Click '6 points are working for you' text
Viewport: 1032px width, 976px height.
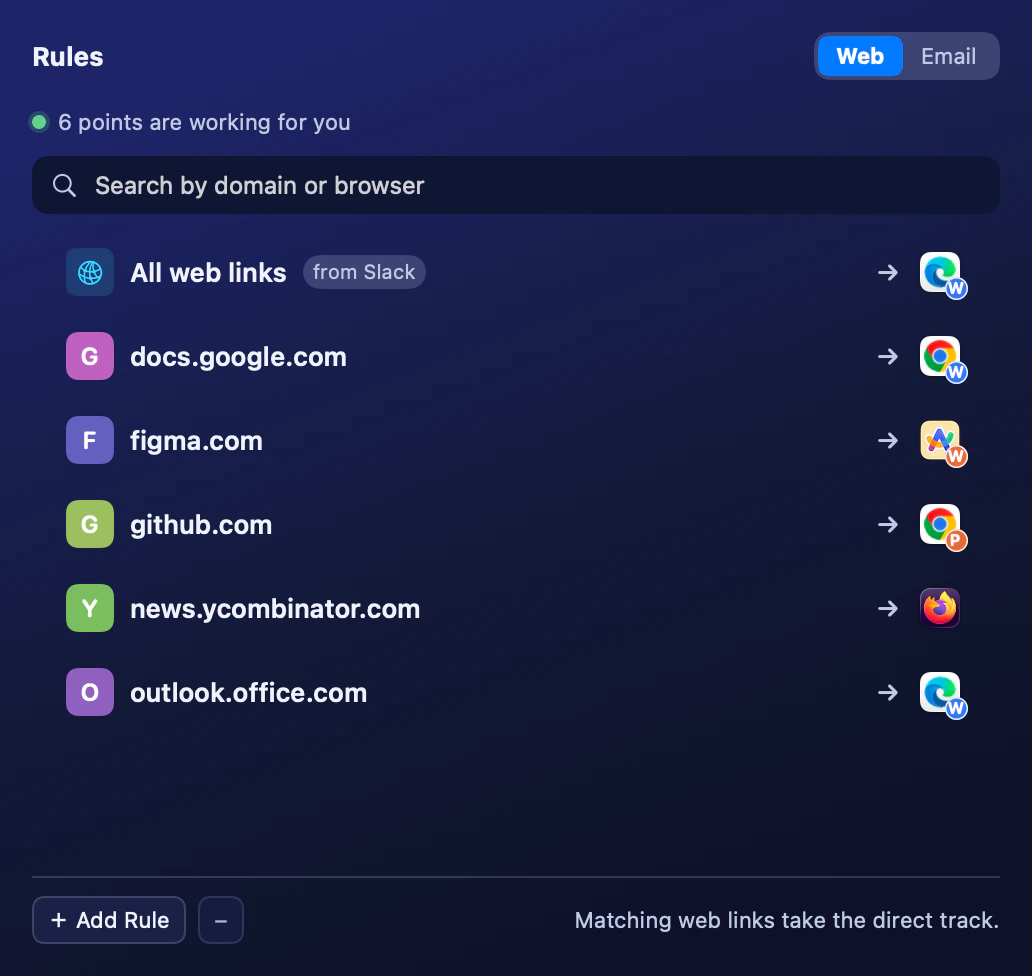pos(204,122)
